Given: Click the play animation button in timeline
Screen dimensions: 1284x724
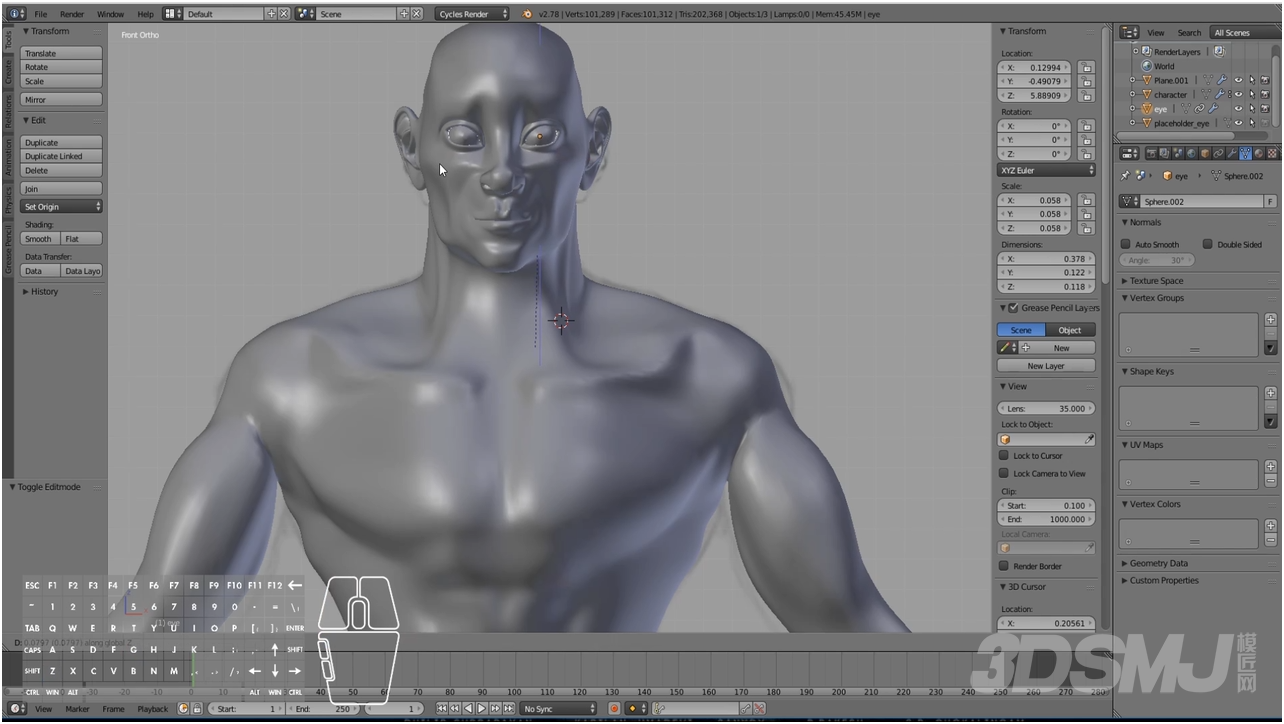Looking at the screenshot, I should (482, 709).
